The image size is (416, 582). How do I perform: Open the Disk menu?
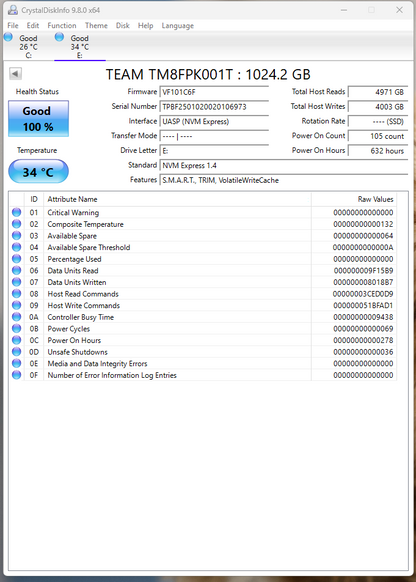pos(122,26)
